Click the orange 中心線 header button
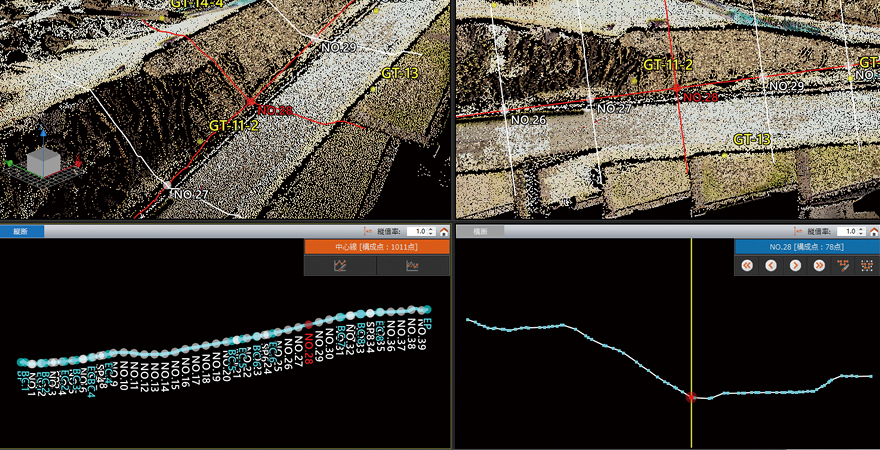Screen dimensions: 880x450 point(376,247)
